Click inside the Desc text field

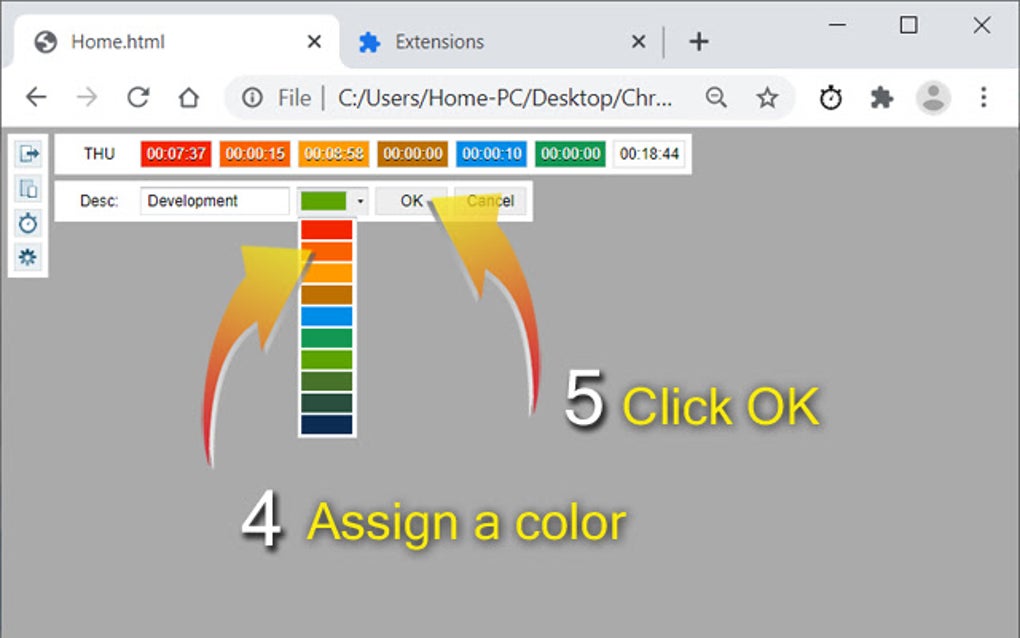click(213, 200)
